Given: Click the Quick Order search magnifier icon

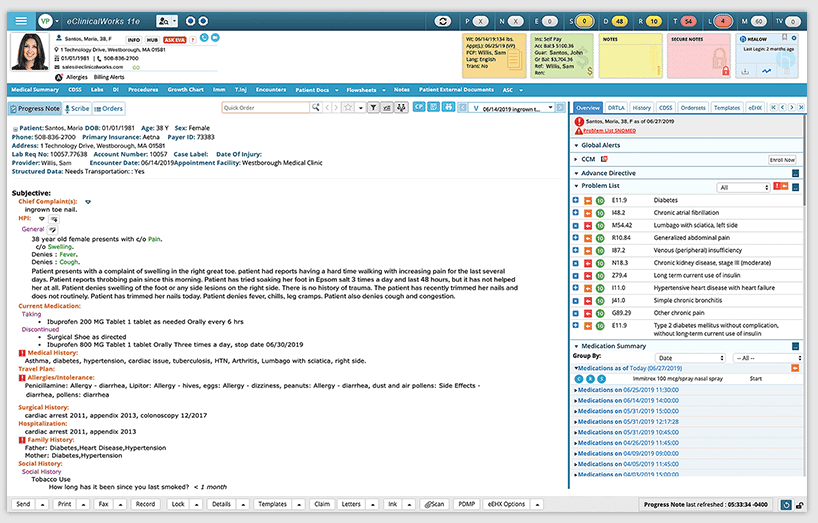Looking at the screenshot, I should click(316, 107).
